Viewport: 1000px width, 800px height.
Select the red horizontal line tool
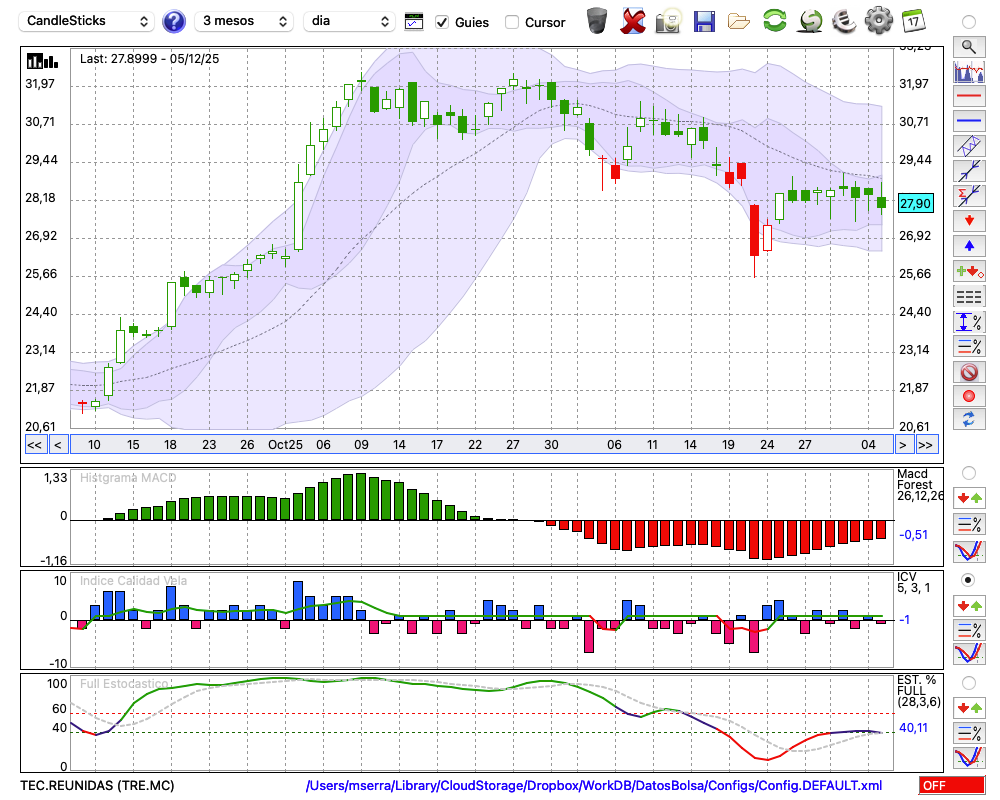click(968, 97)
